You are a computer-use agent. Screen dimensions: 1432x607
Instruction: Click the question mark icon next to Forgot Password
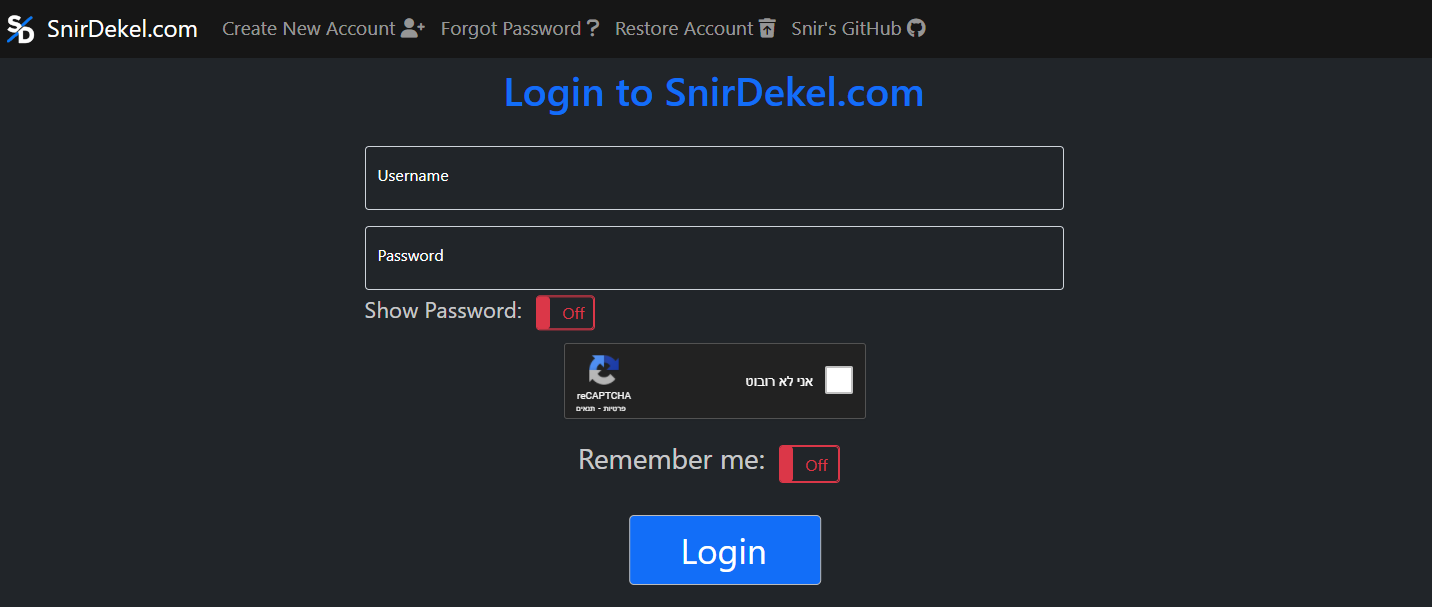[x=592, y=28]
